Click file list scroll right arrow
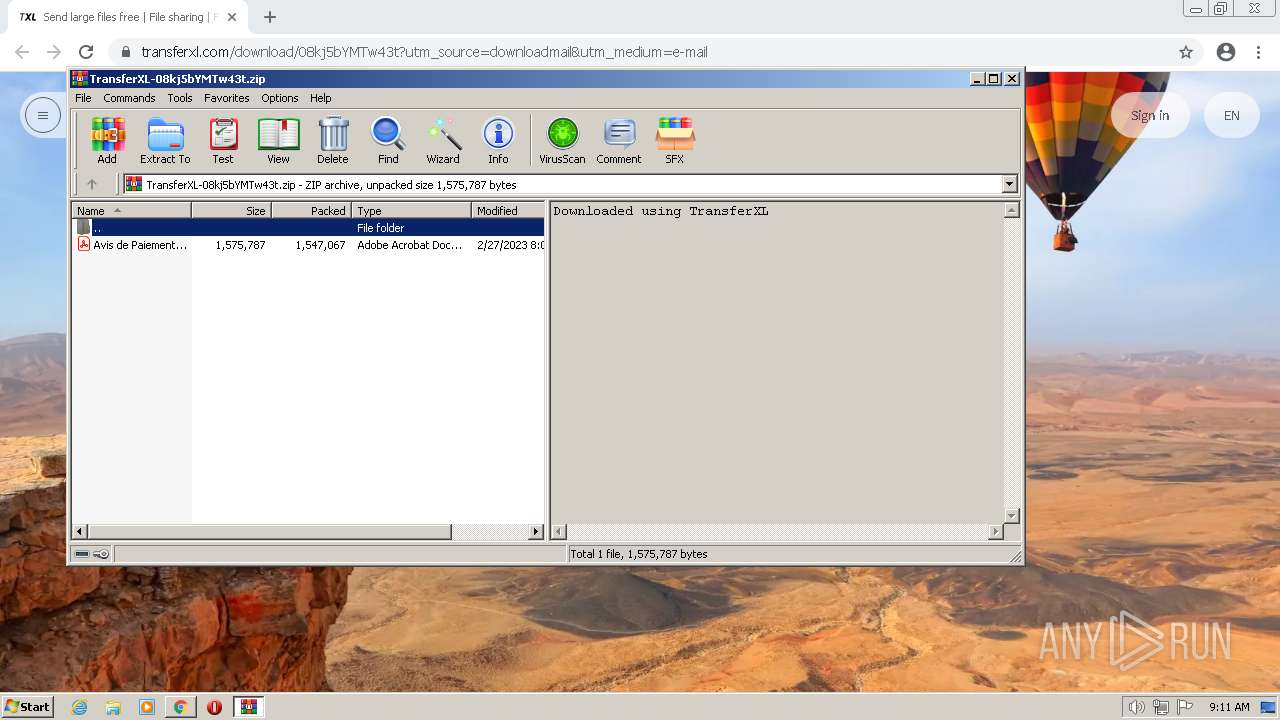Image resolution: width=1280 pixels, height=720 pixels. (x=536, y=532)
